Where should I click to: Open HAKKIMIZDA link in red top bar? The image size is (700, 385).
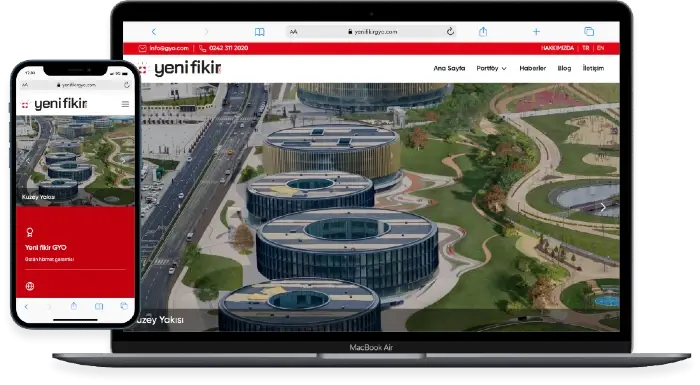557,48
